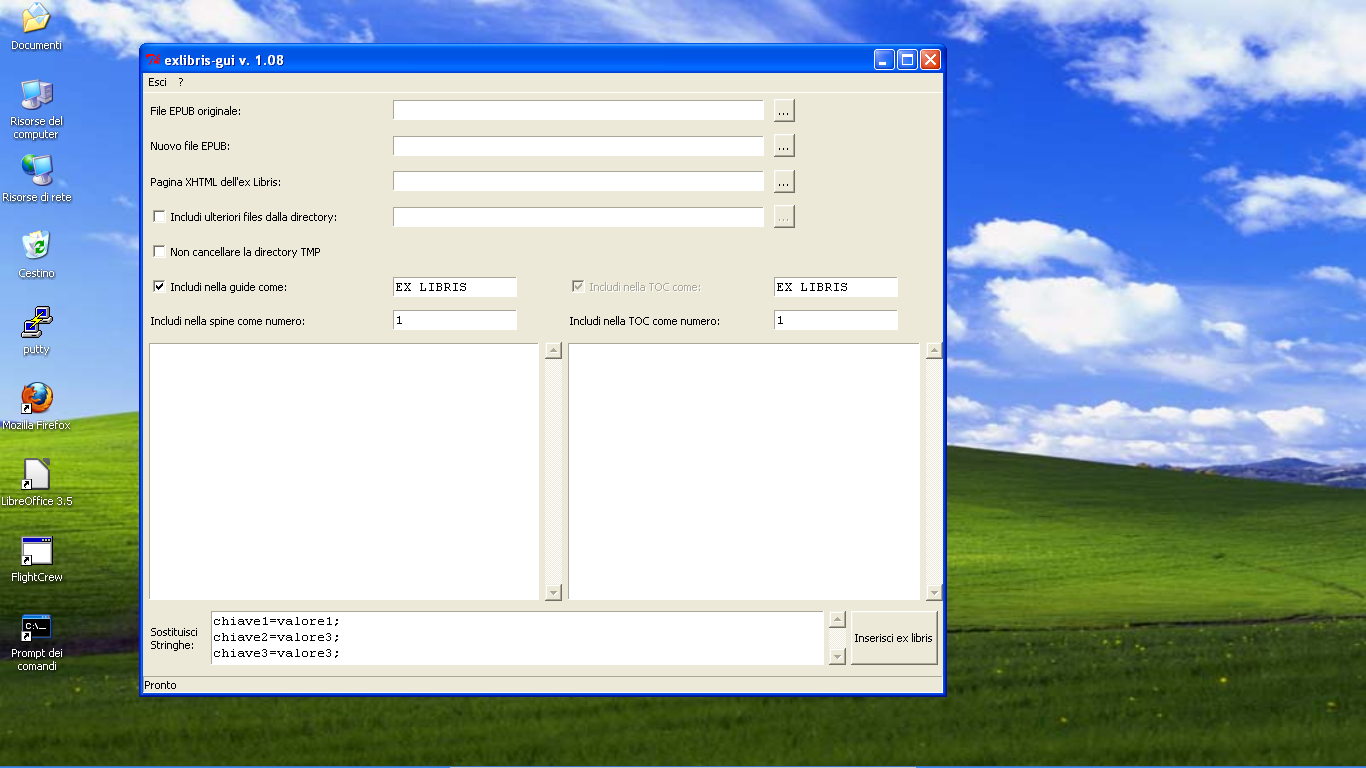The image size is (1366, 768).
Task: Click the exlibris-gui title bar app icon
Action: coord(153,60)
